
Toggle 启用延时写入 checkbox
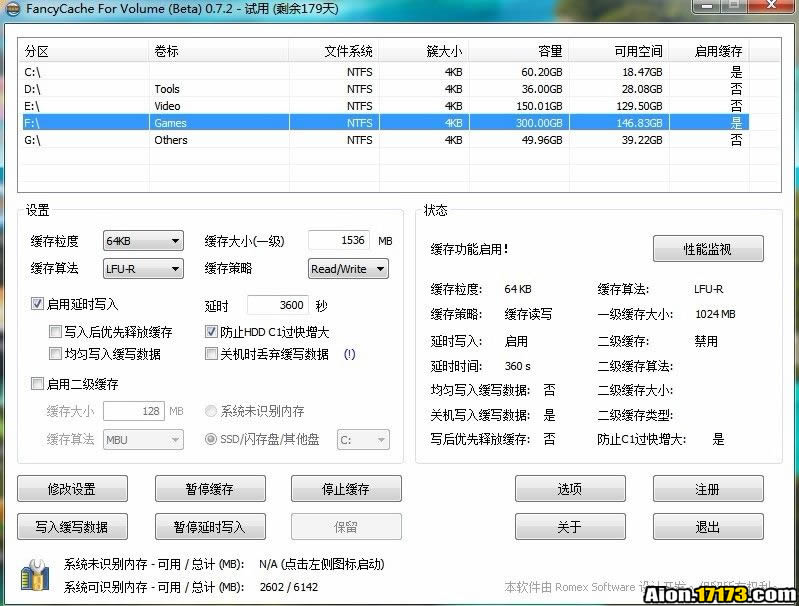(37, 304)
